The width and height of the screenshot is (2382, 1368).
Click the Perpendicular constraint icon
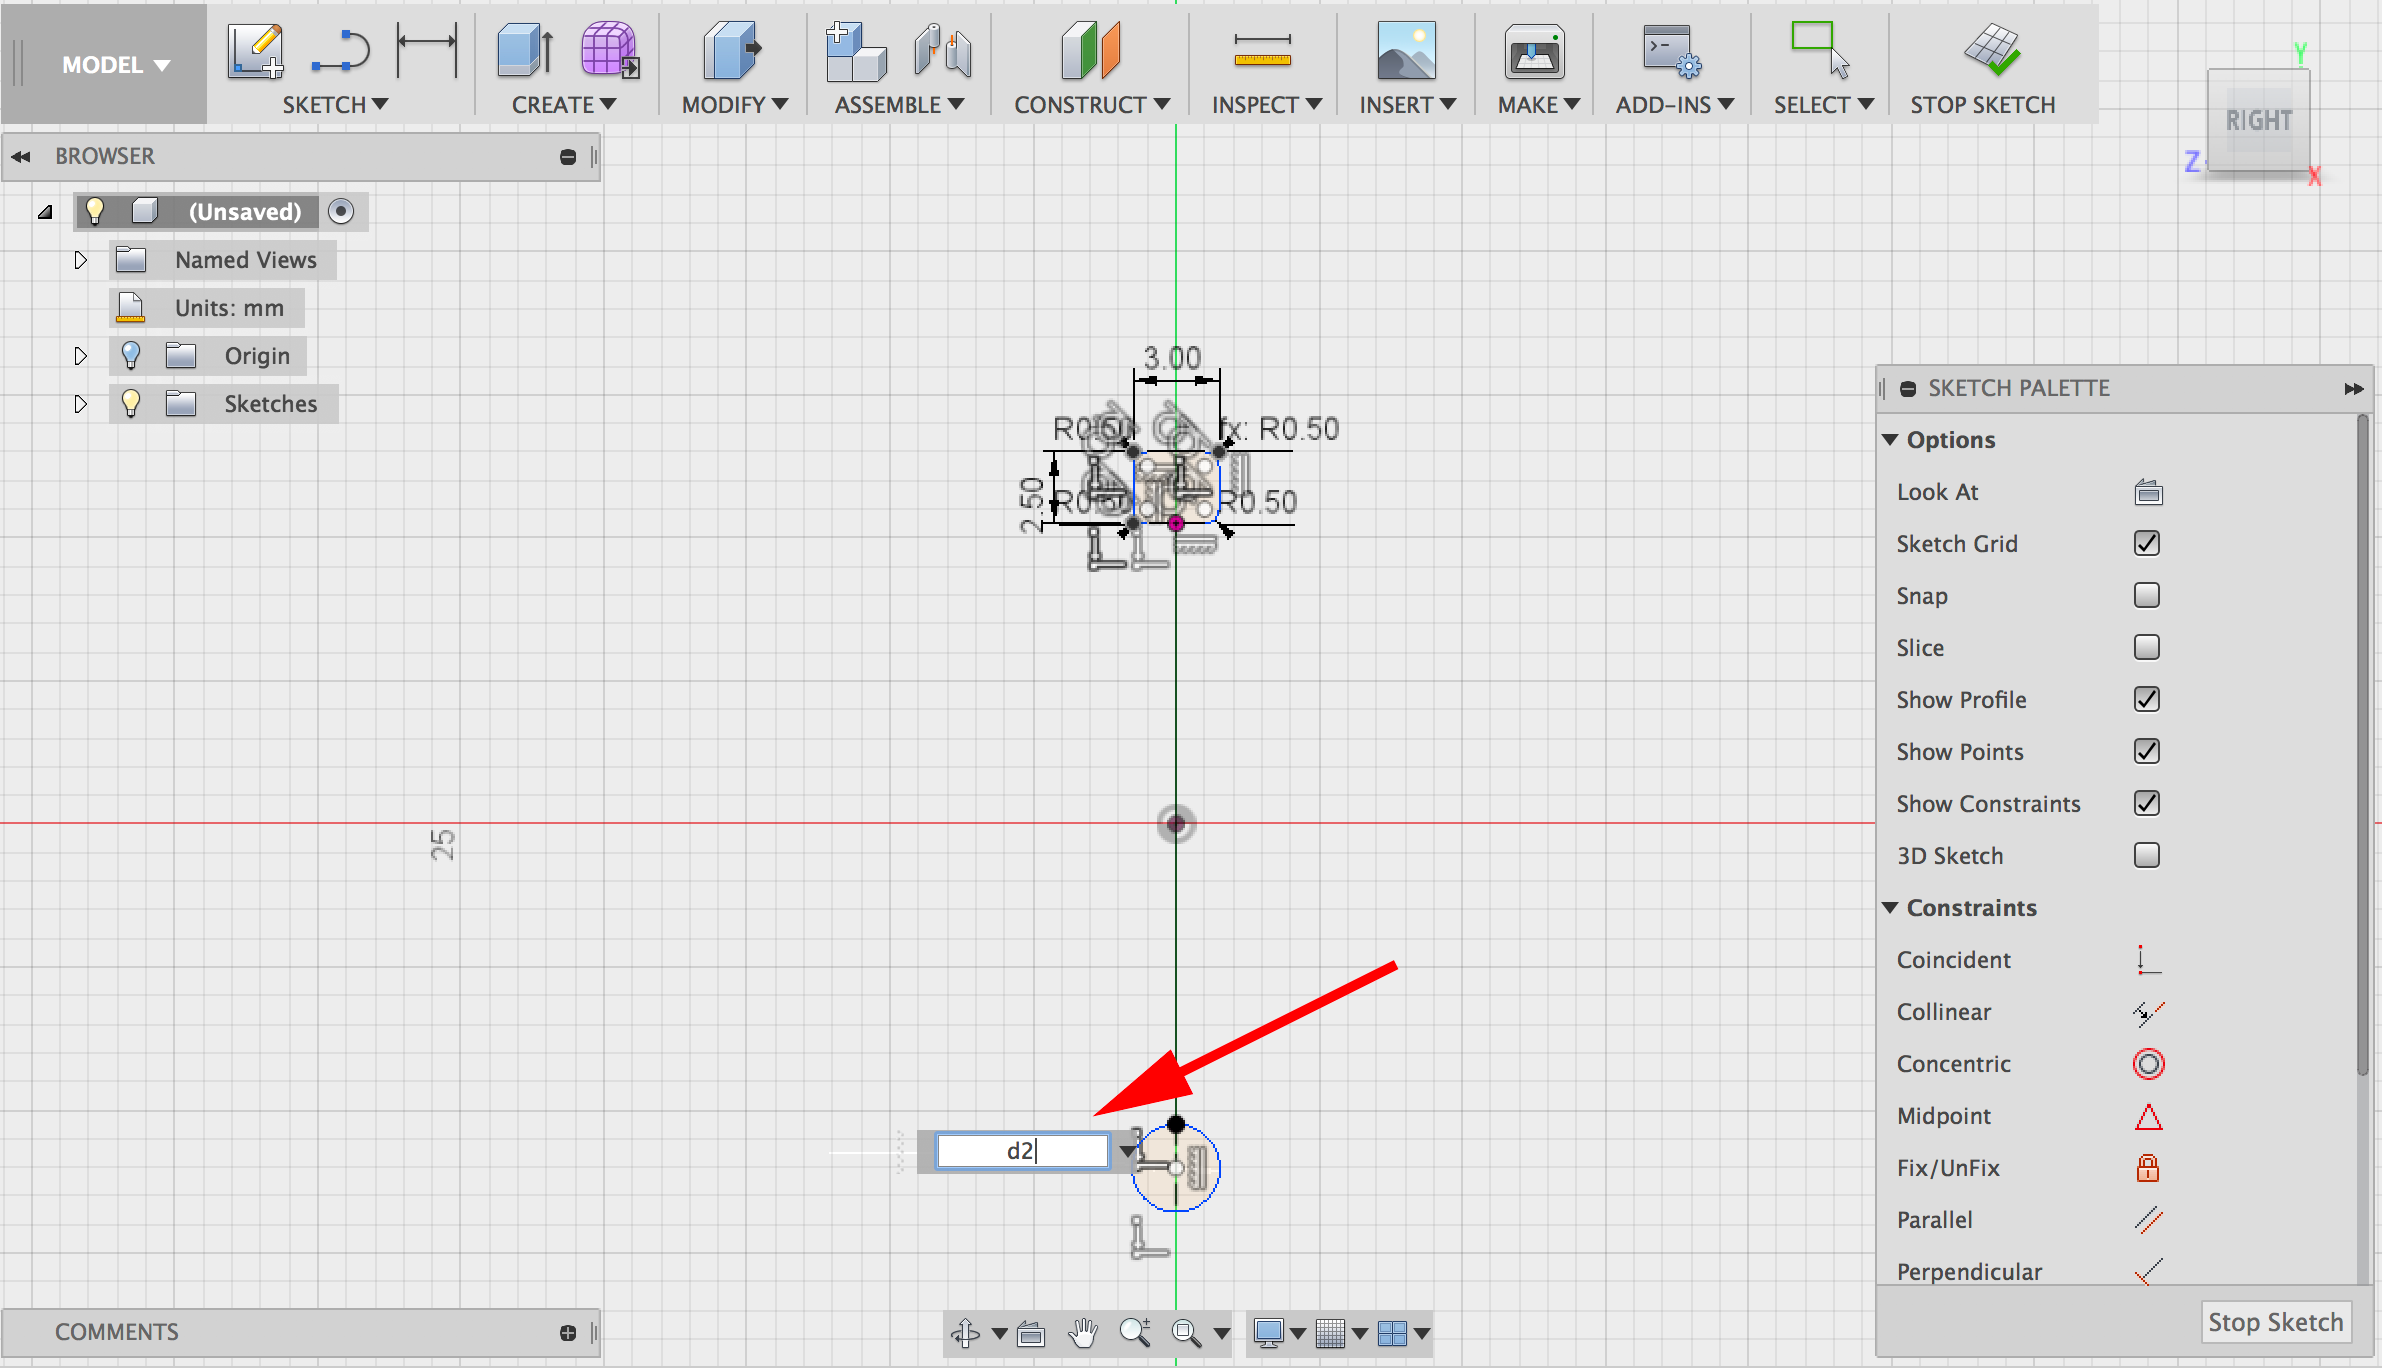2148,1272
